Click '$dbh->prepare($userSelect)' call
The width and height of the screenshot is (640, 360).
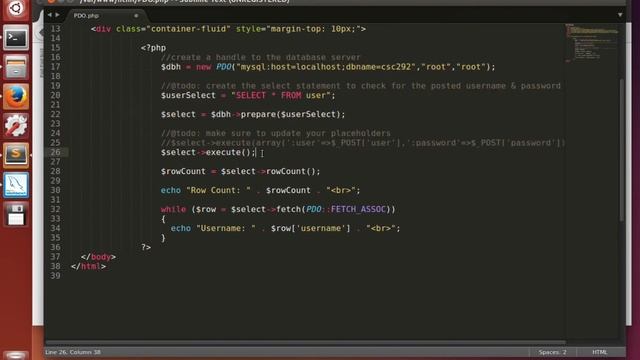(x=278, y=114)
